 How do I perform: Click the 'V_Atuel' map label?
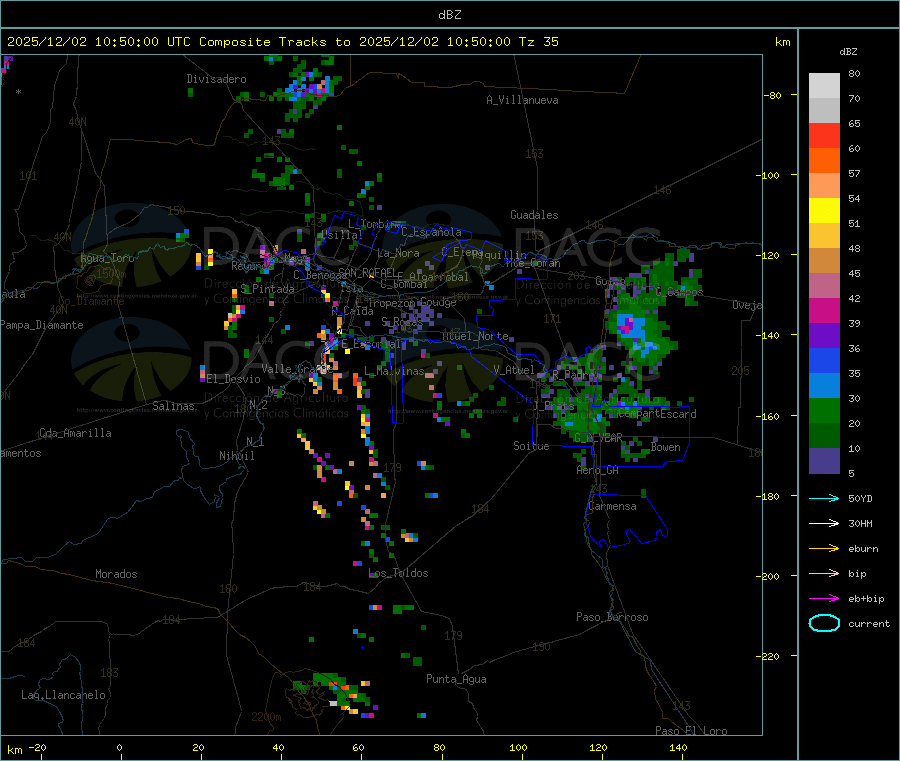coord(514,370)
